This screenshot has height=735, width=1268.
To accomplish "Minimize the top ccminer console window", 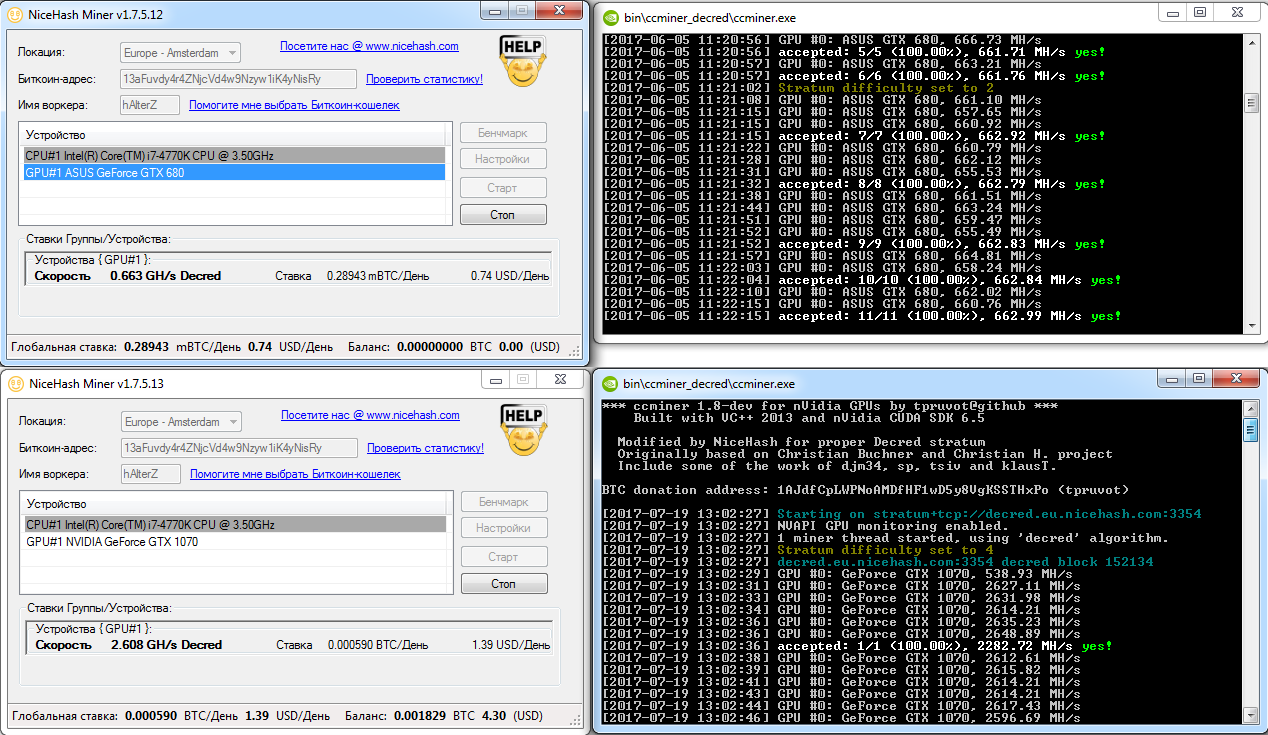I will pyautogui.click(x=1171, y=12).
